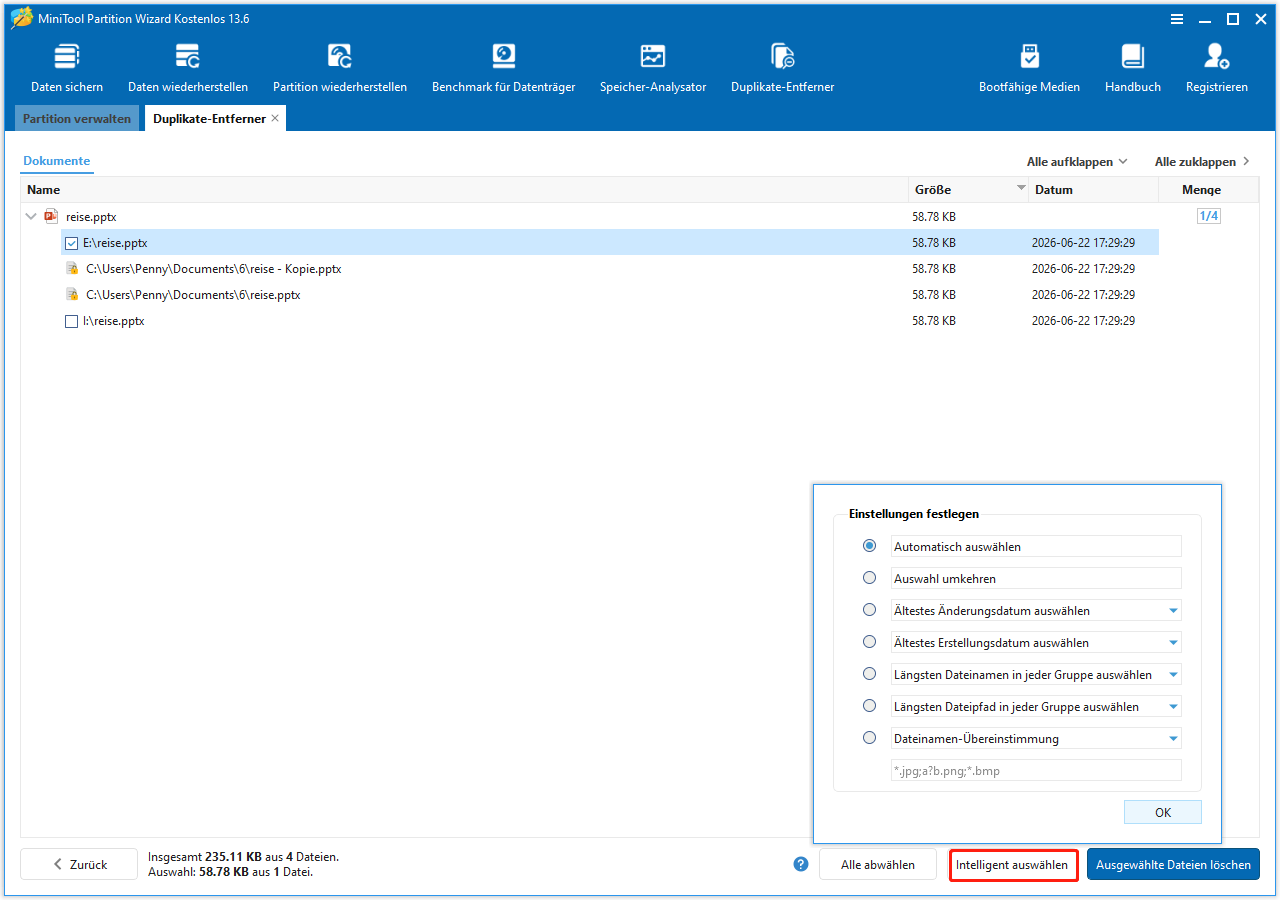Select row C:\Users\Penny\Documents\6\reise - Kopie.pptx
This screenshot has width=1280, height=900.
coord(610,268)
